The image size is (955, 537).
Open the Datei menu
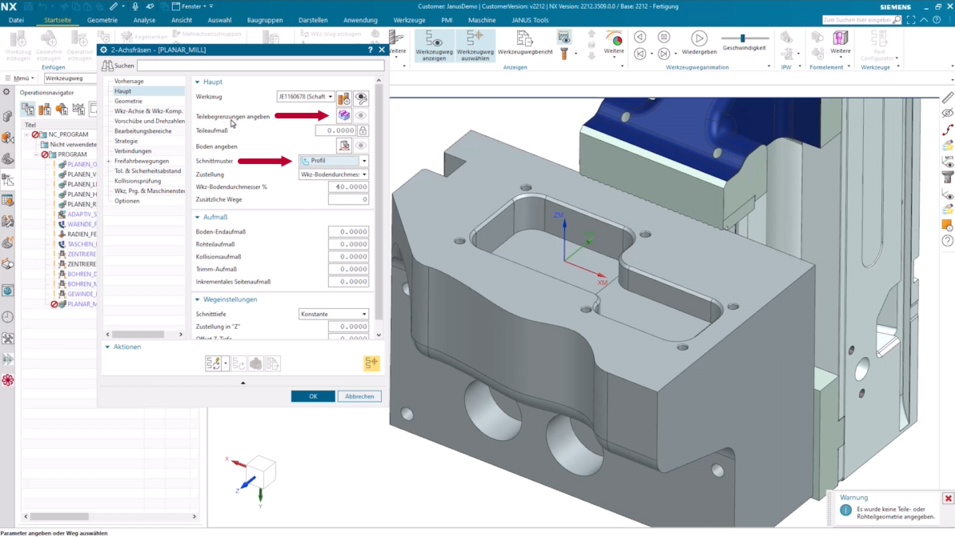point(16,20)
